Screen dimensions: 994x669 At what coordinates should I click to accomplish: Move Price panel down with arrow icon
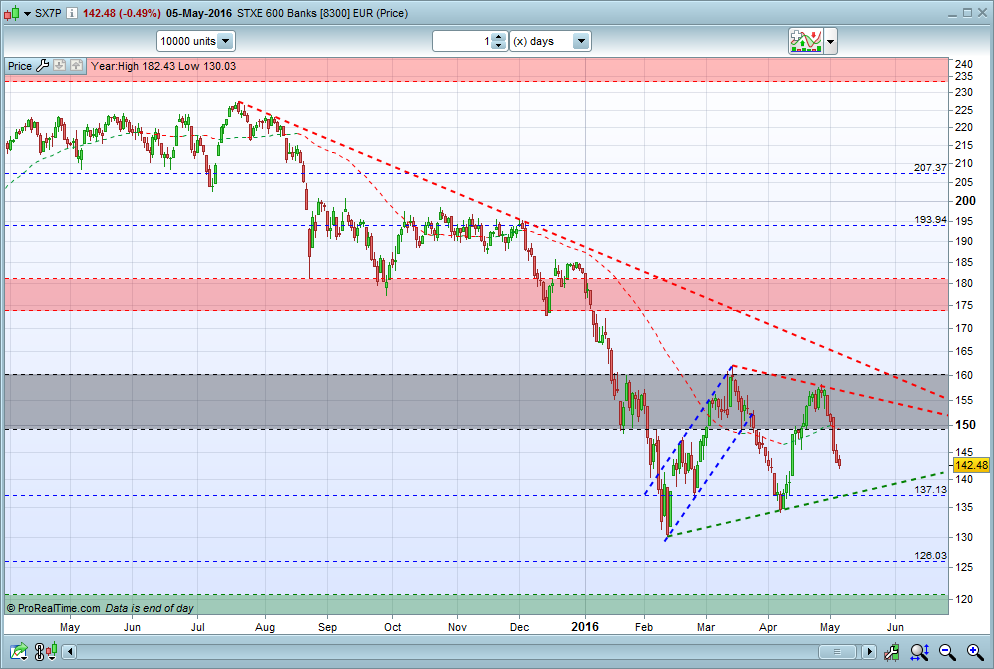[60, 65]
